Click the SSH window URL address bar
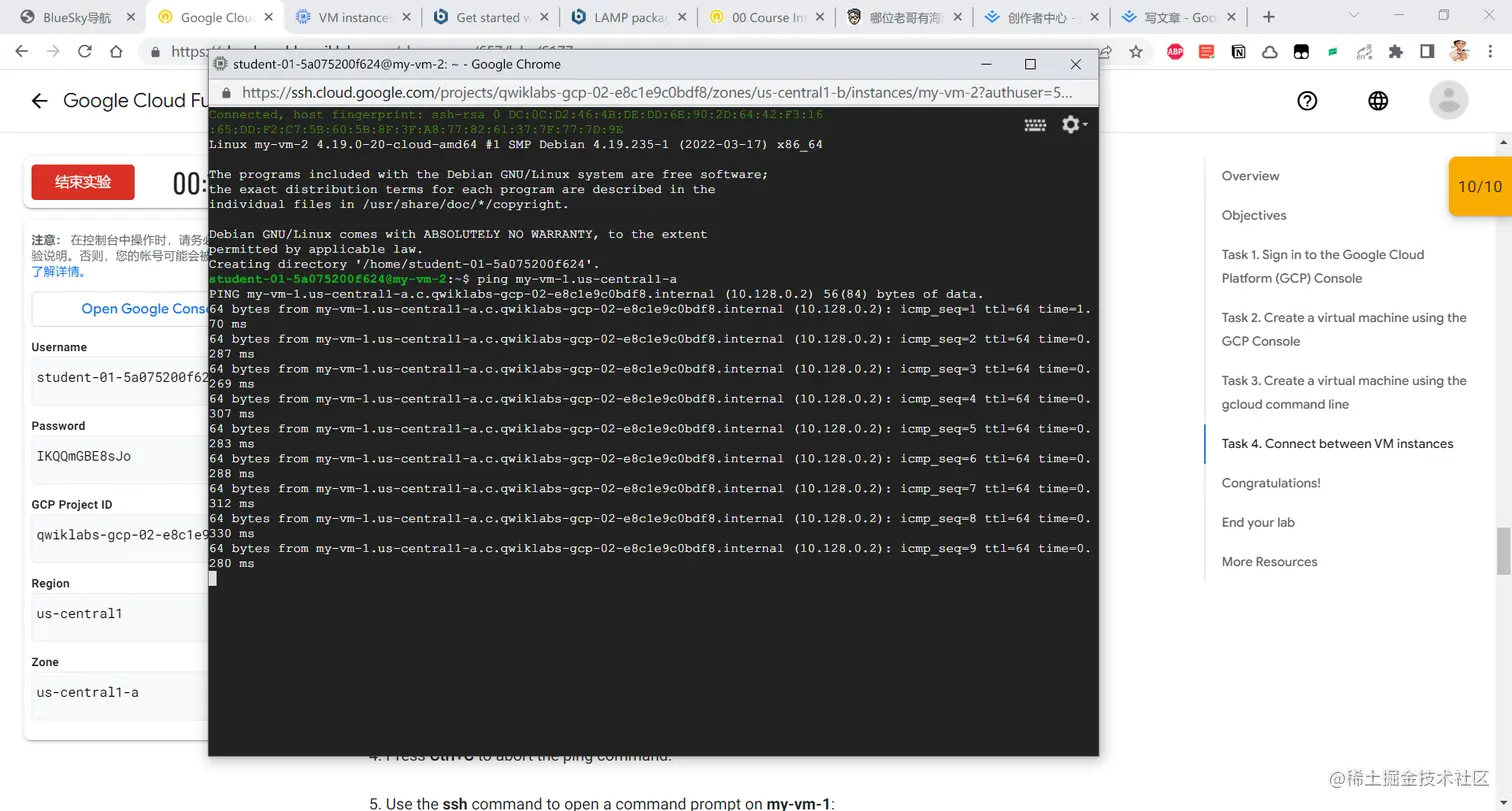 pyautogui.click(x=656, y=92)
